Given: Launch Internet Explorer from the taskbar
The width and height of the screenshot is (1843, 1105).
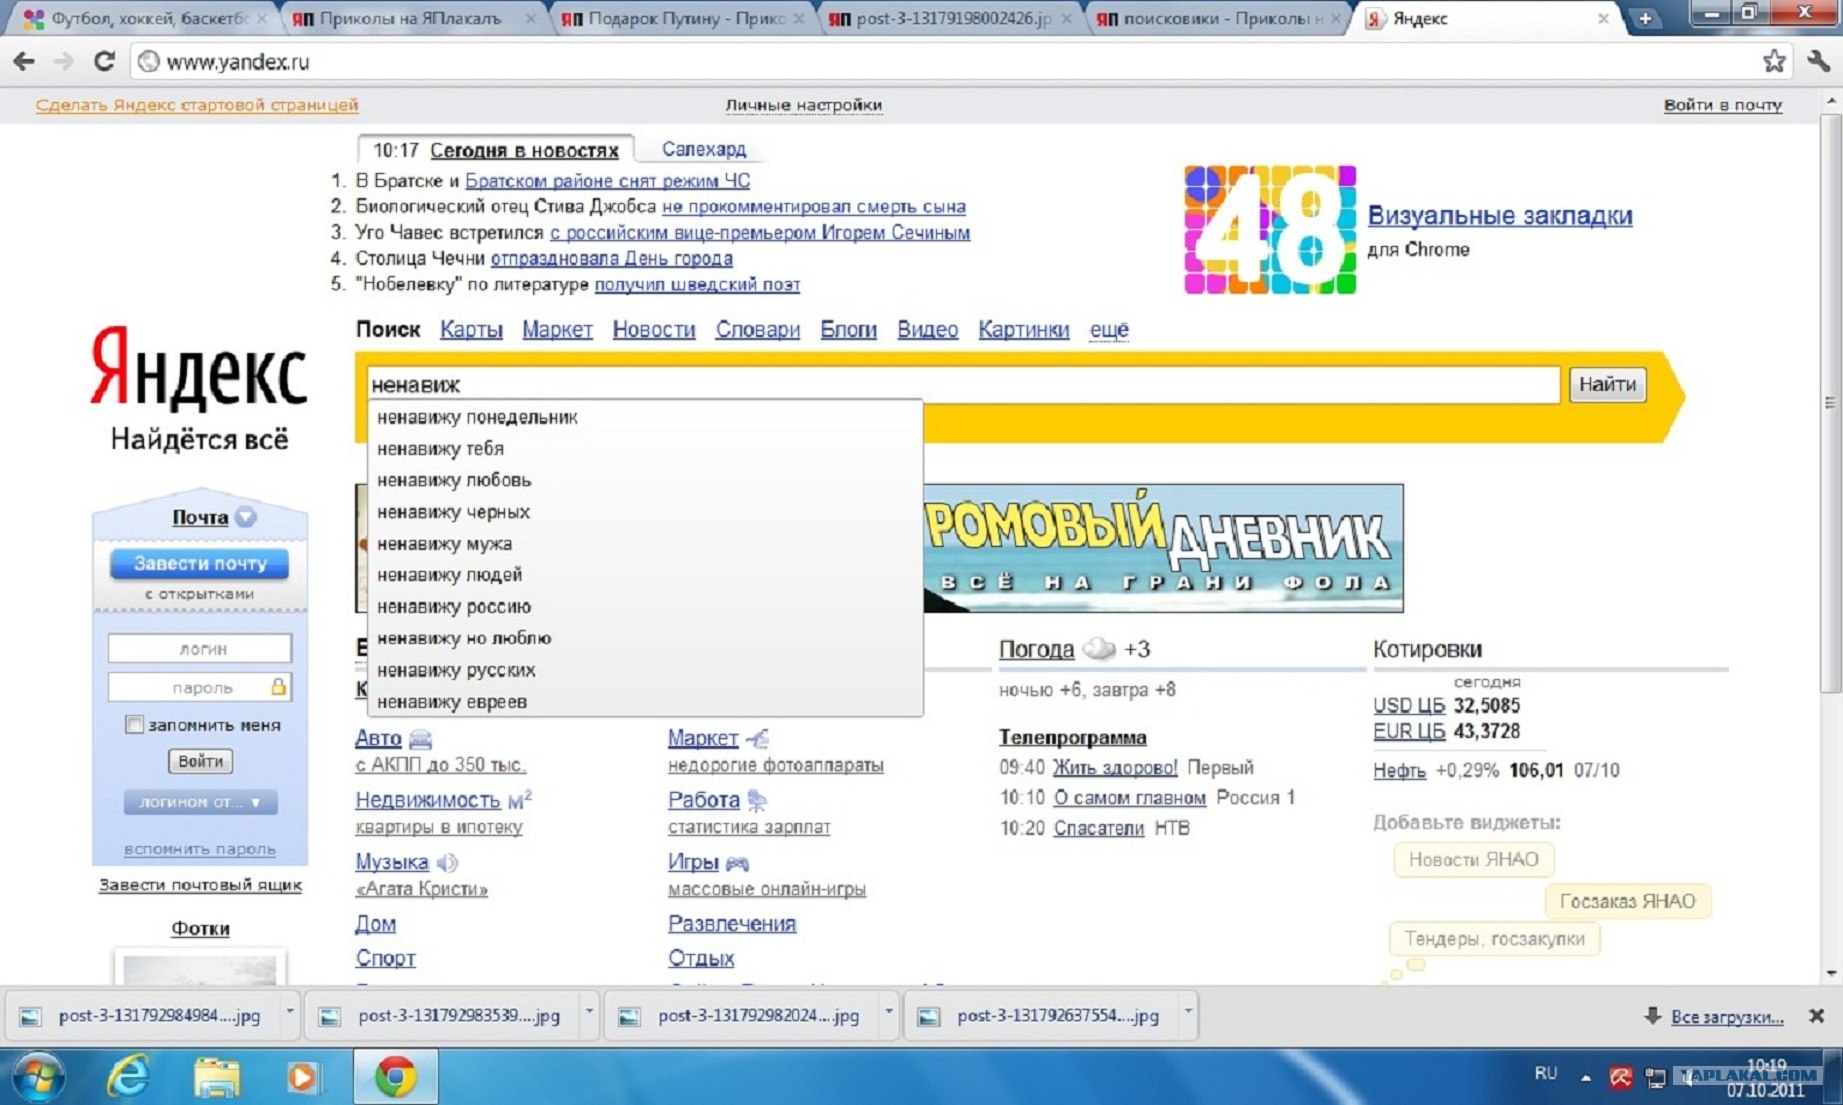Looking at the screenshot, I should point(128,1077).
